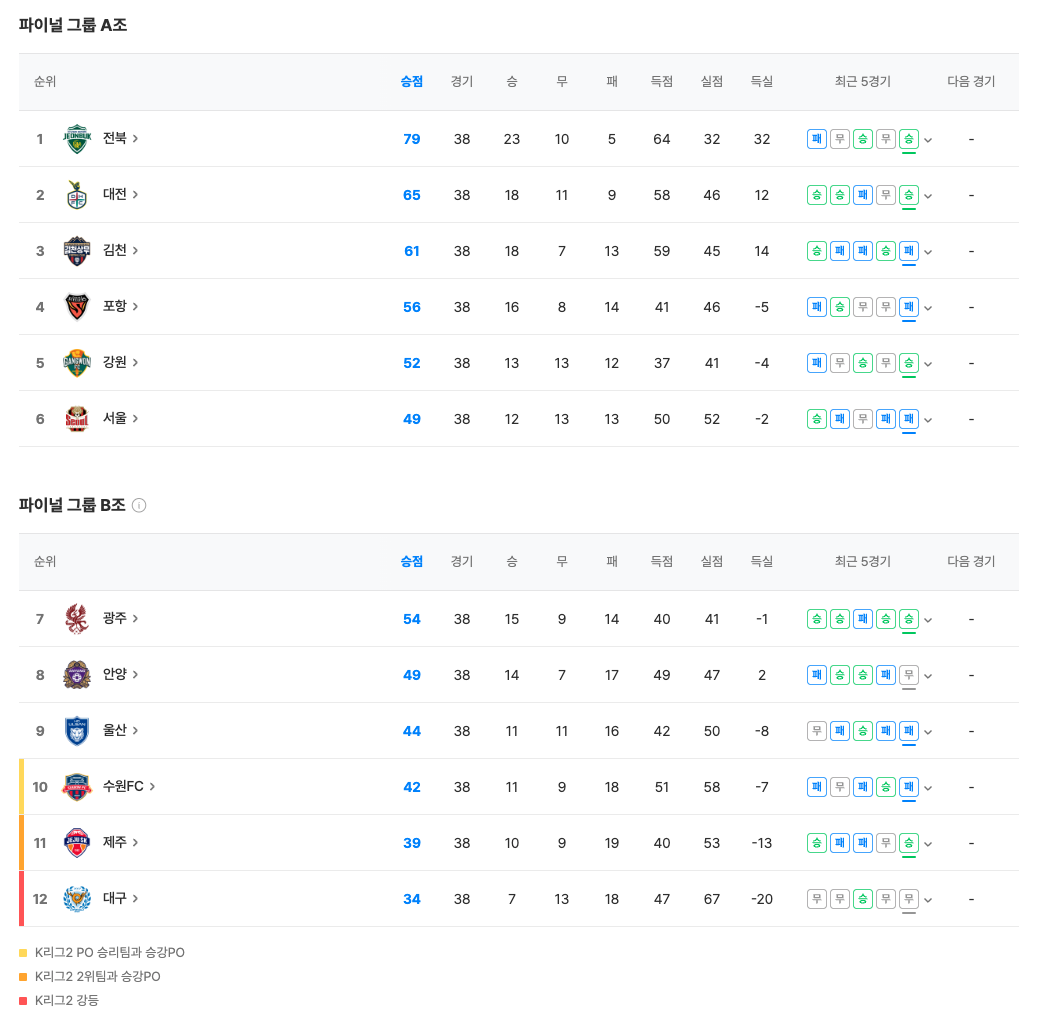The height and width of the screenshot is (1022, 1043).
Task: Open the 안양 team page link
Action: pyautogui.click(x=120, y=674)
